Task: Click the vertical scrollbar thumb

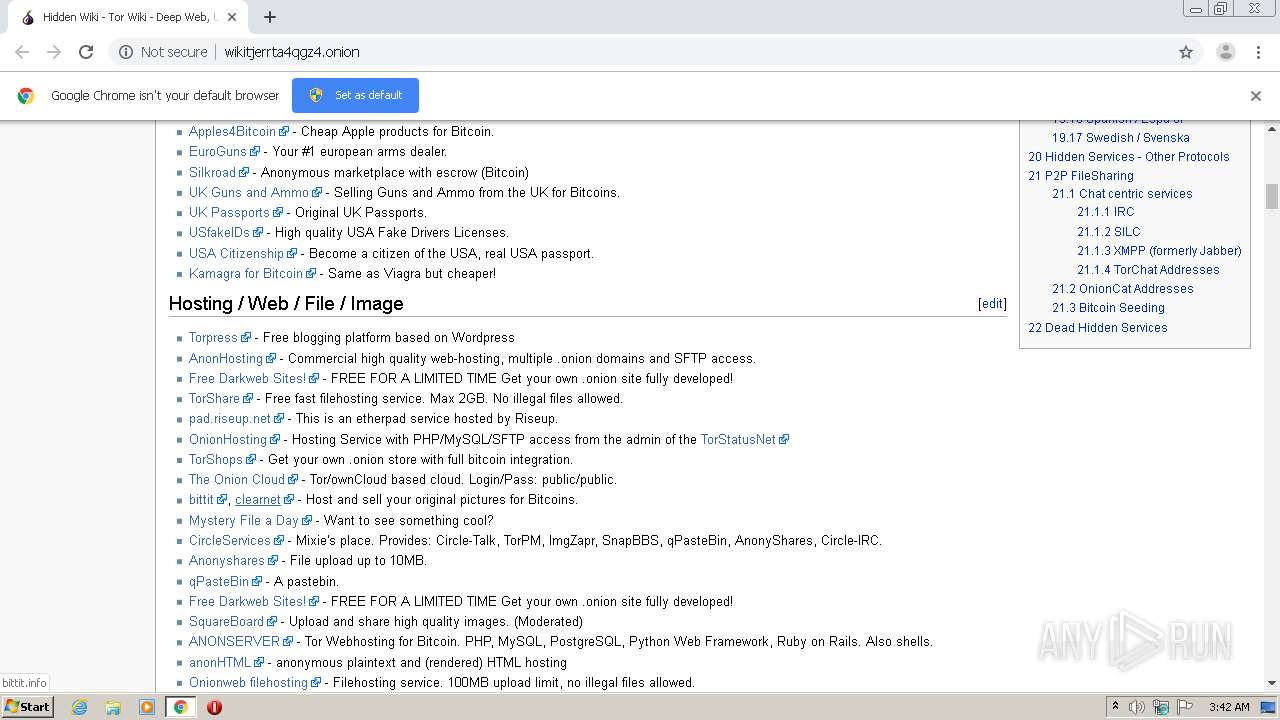Action: point(1272,195)
